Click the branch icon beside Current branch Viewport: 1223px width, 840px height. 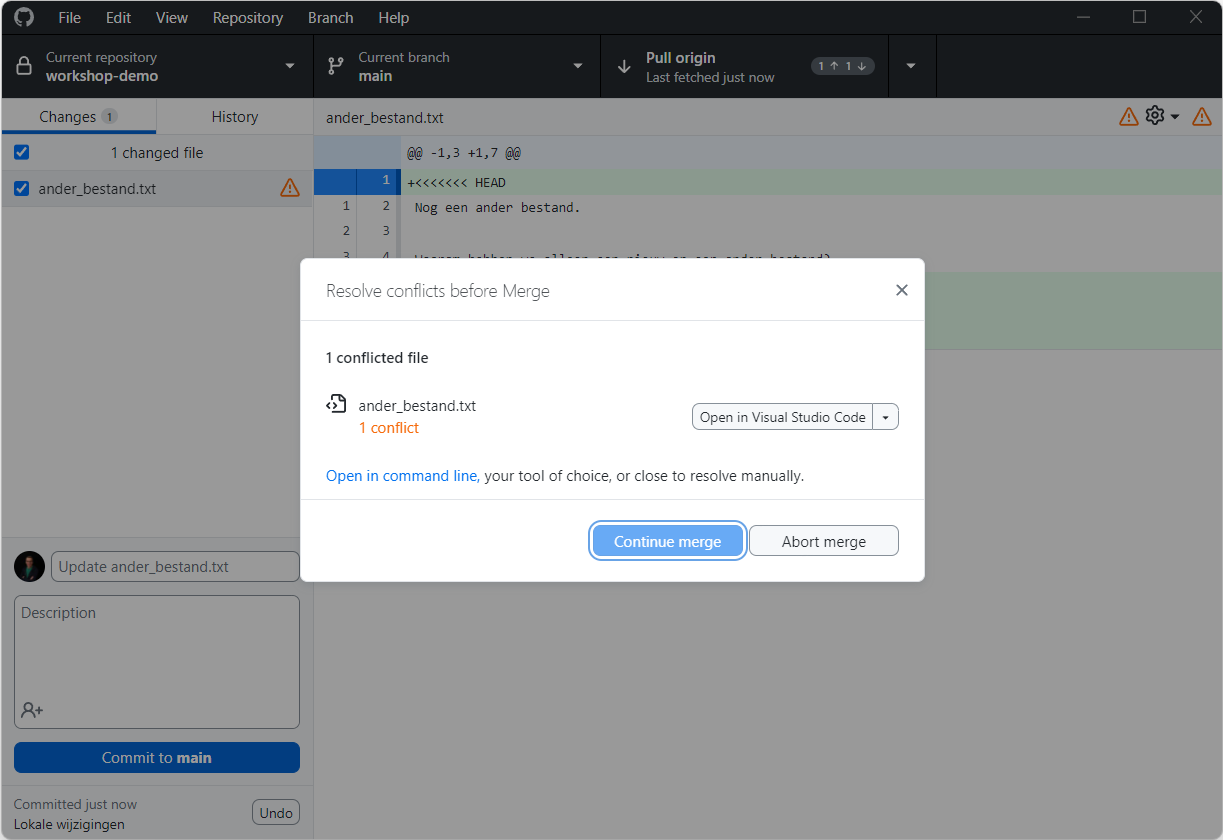tap(336, 66)
